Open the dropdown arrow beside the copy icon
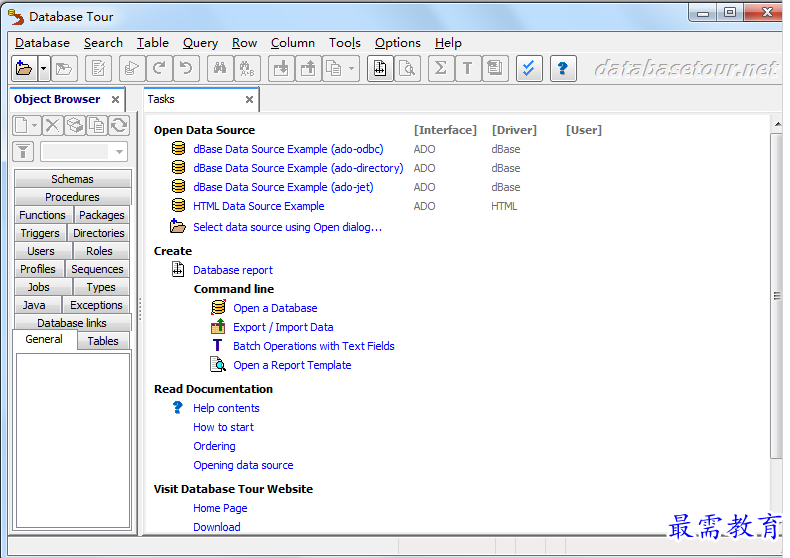Viewport: 790px width, 558px height. 352,68
